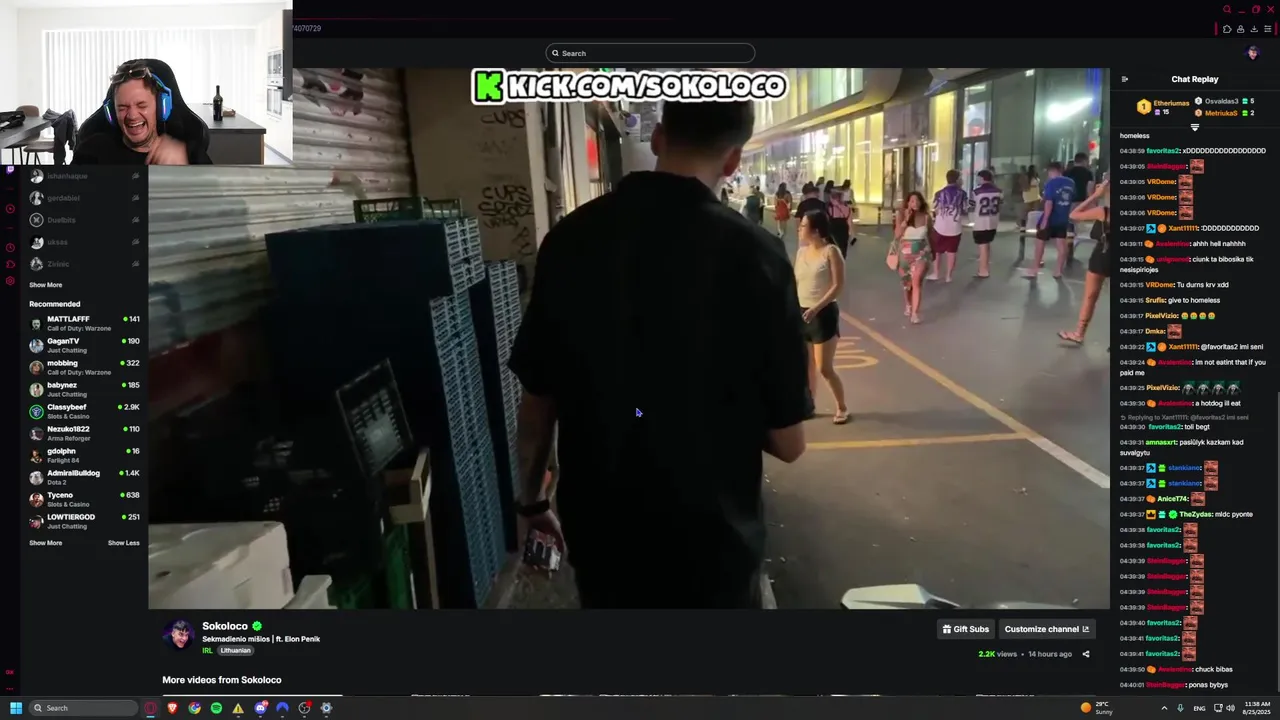Open OBS Studio in the taskbar
Image resolution: width=1280 pixels, height=720 pixels.
click(x=304, y=708)
